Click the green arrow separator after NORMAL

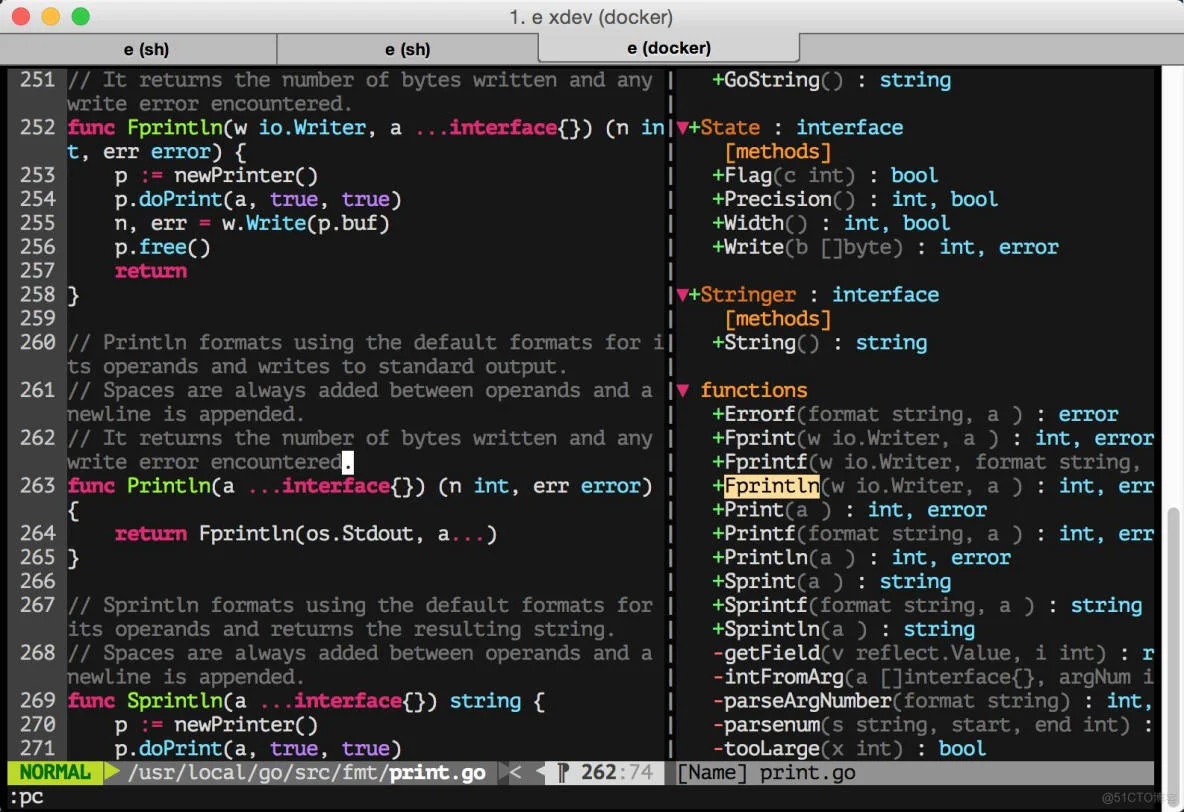pyautogui.click(x=112, y=773)
